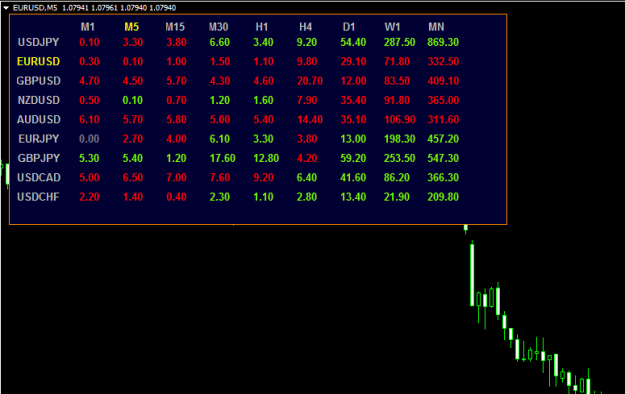Click the NZDUSD pair label
The width and height of the screenshot is (625, 394).
click(x=38, y=100)
